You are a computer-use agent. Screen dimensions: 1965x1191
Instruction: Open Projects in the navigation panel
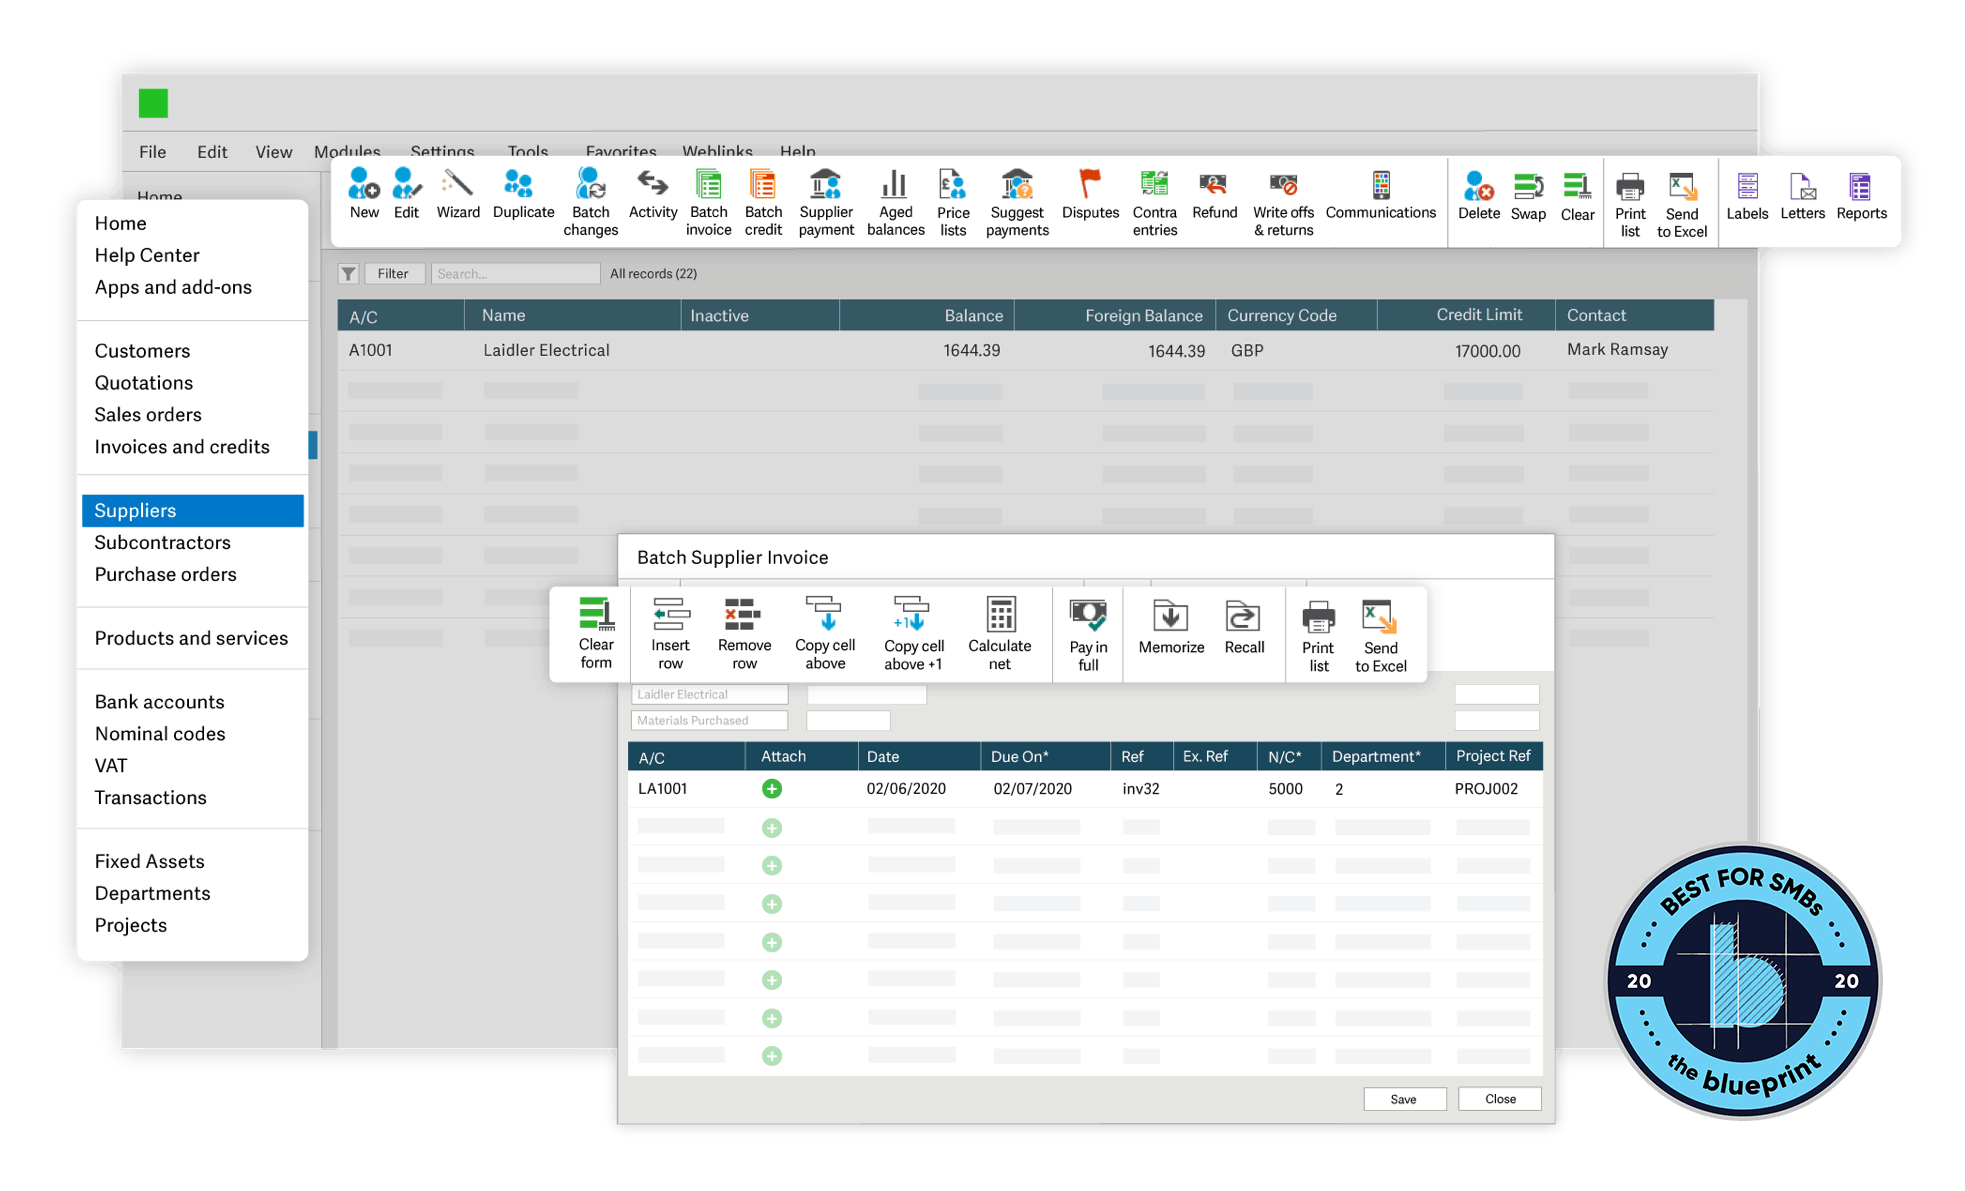tap(130, 925)
